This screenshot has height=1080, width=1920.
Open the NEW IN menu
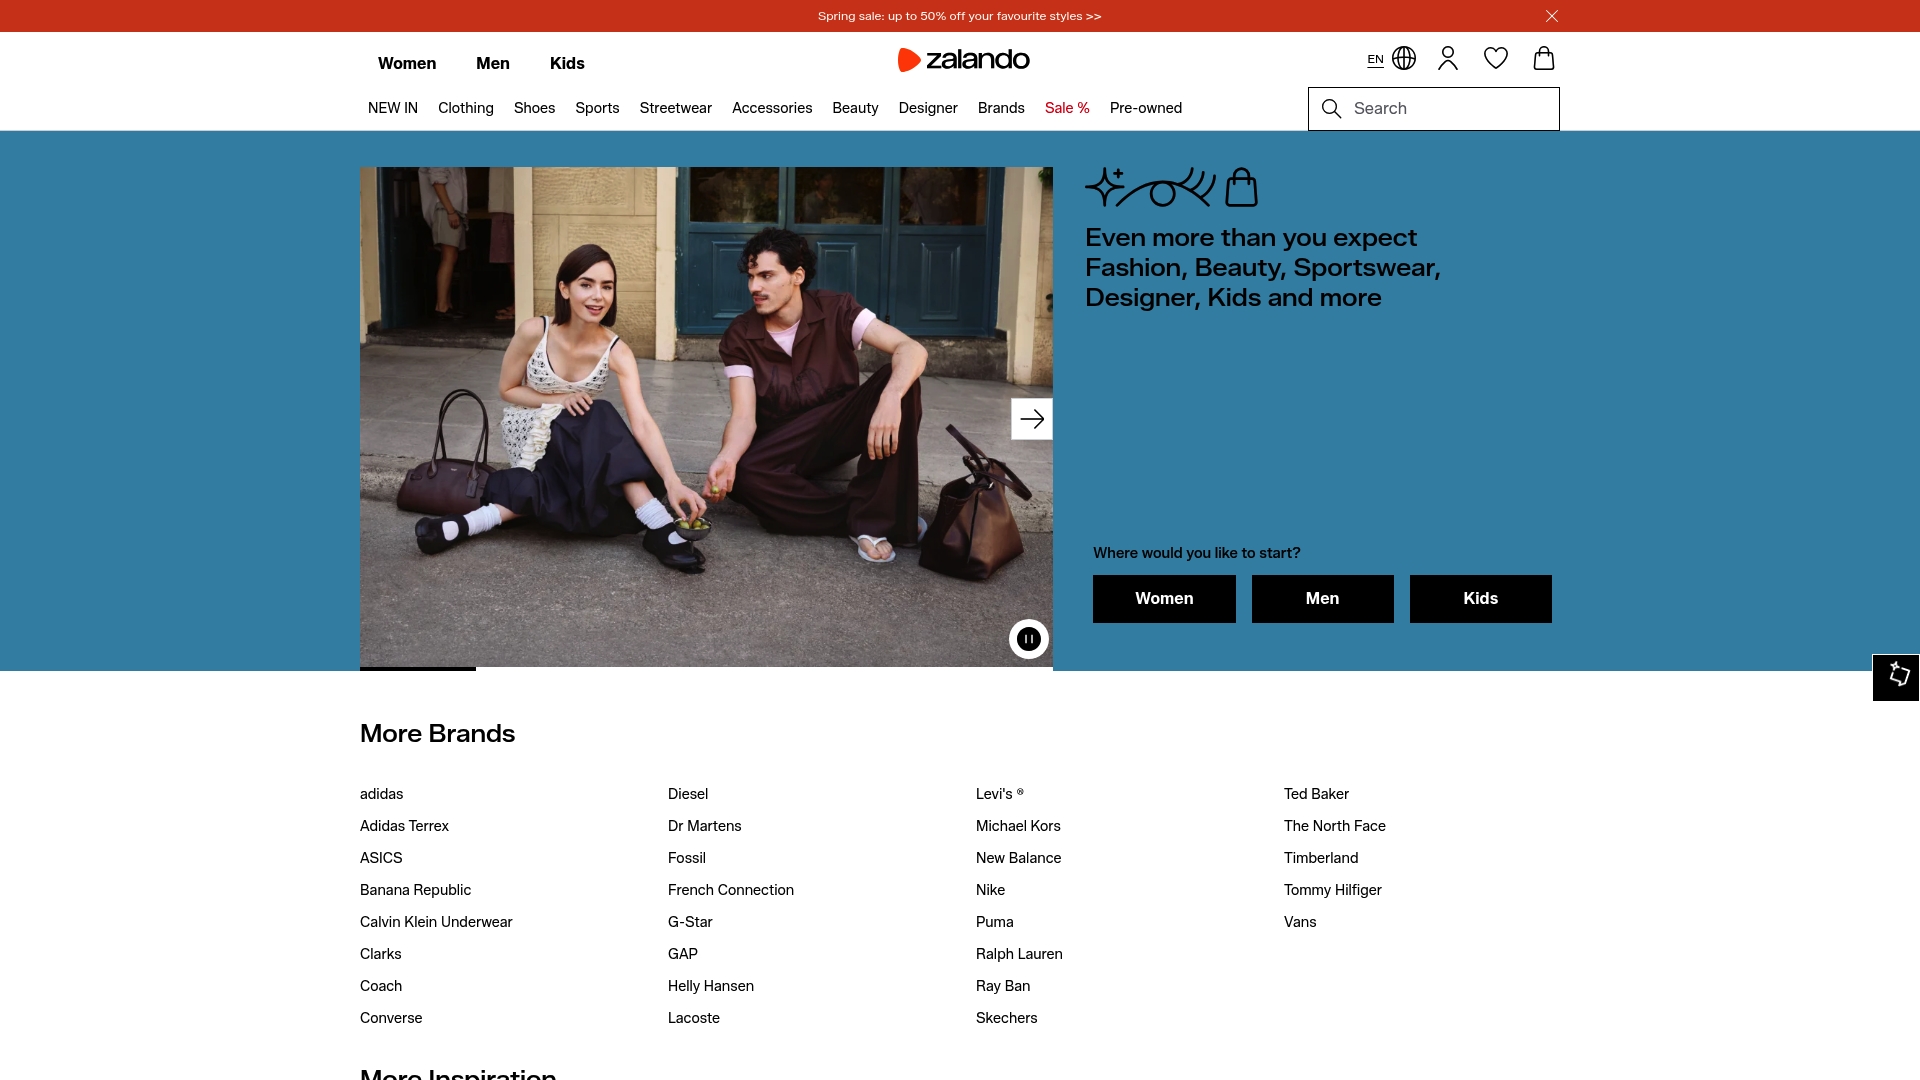click(x=393, y=108)
